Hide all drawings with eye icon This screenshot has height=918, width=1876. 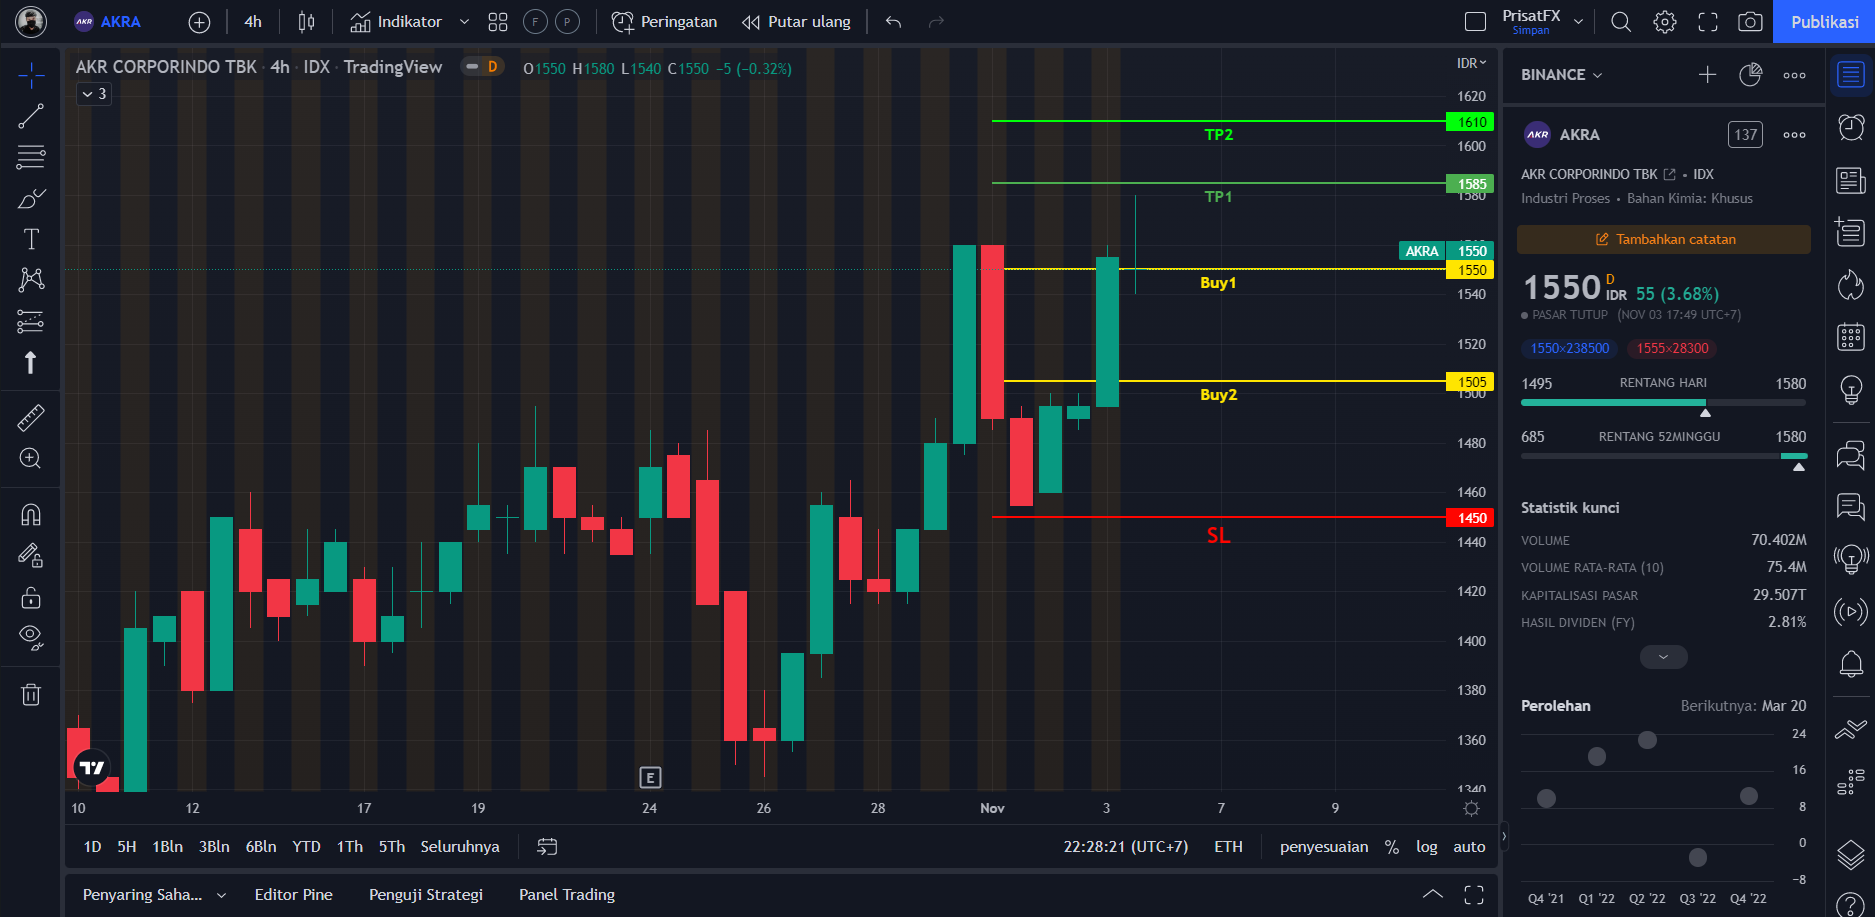point(31,638)
